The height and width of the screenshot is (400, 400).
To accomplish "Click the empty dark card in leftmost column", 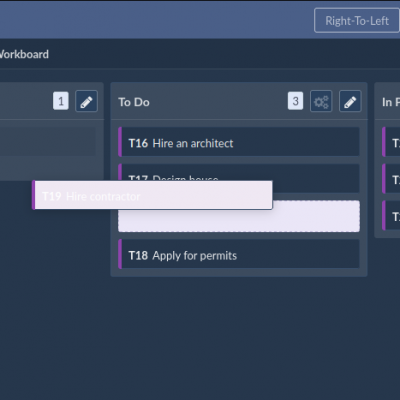I will pyautogui.click(x=48, y=142).
